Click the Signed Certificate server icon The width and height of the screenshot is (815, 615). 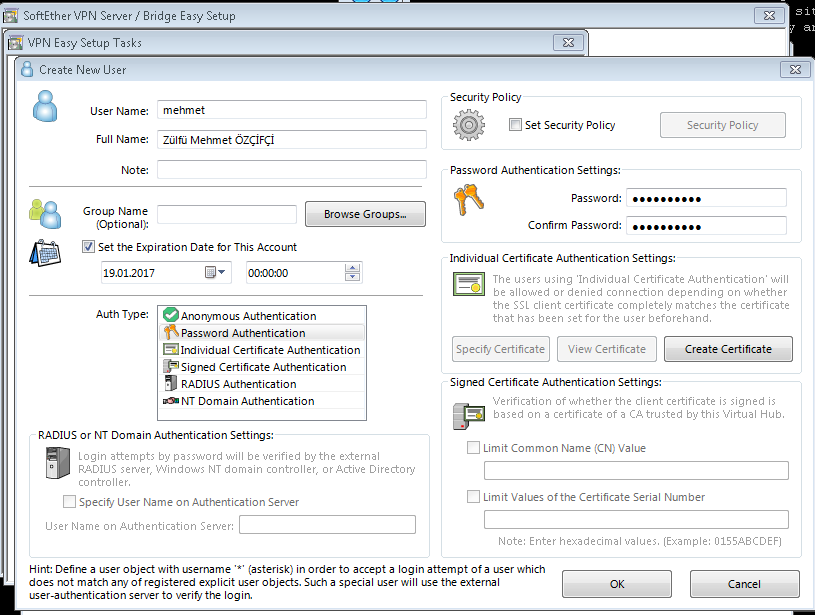(469, 416)
